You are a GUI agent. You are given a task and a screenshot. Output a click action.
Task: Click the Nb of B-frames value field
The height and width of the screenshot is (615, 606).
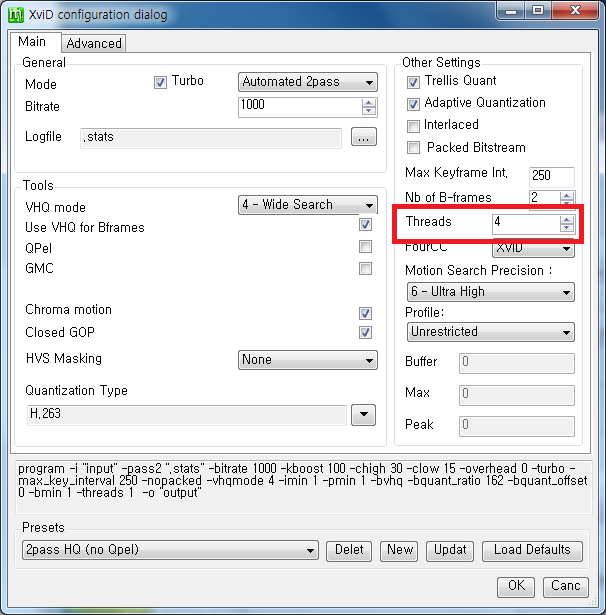click(x=544, y=198)
